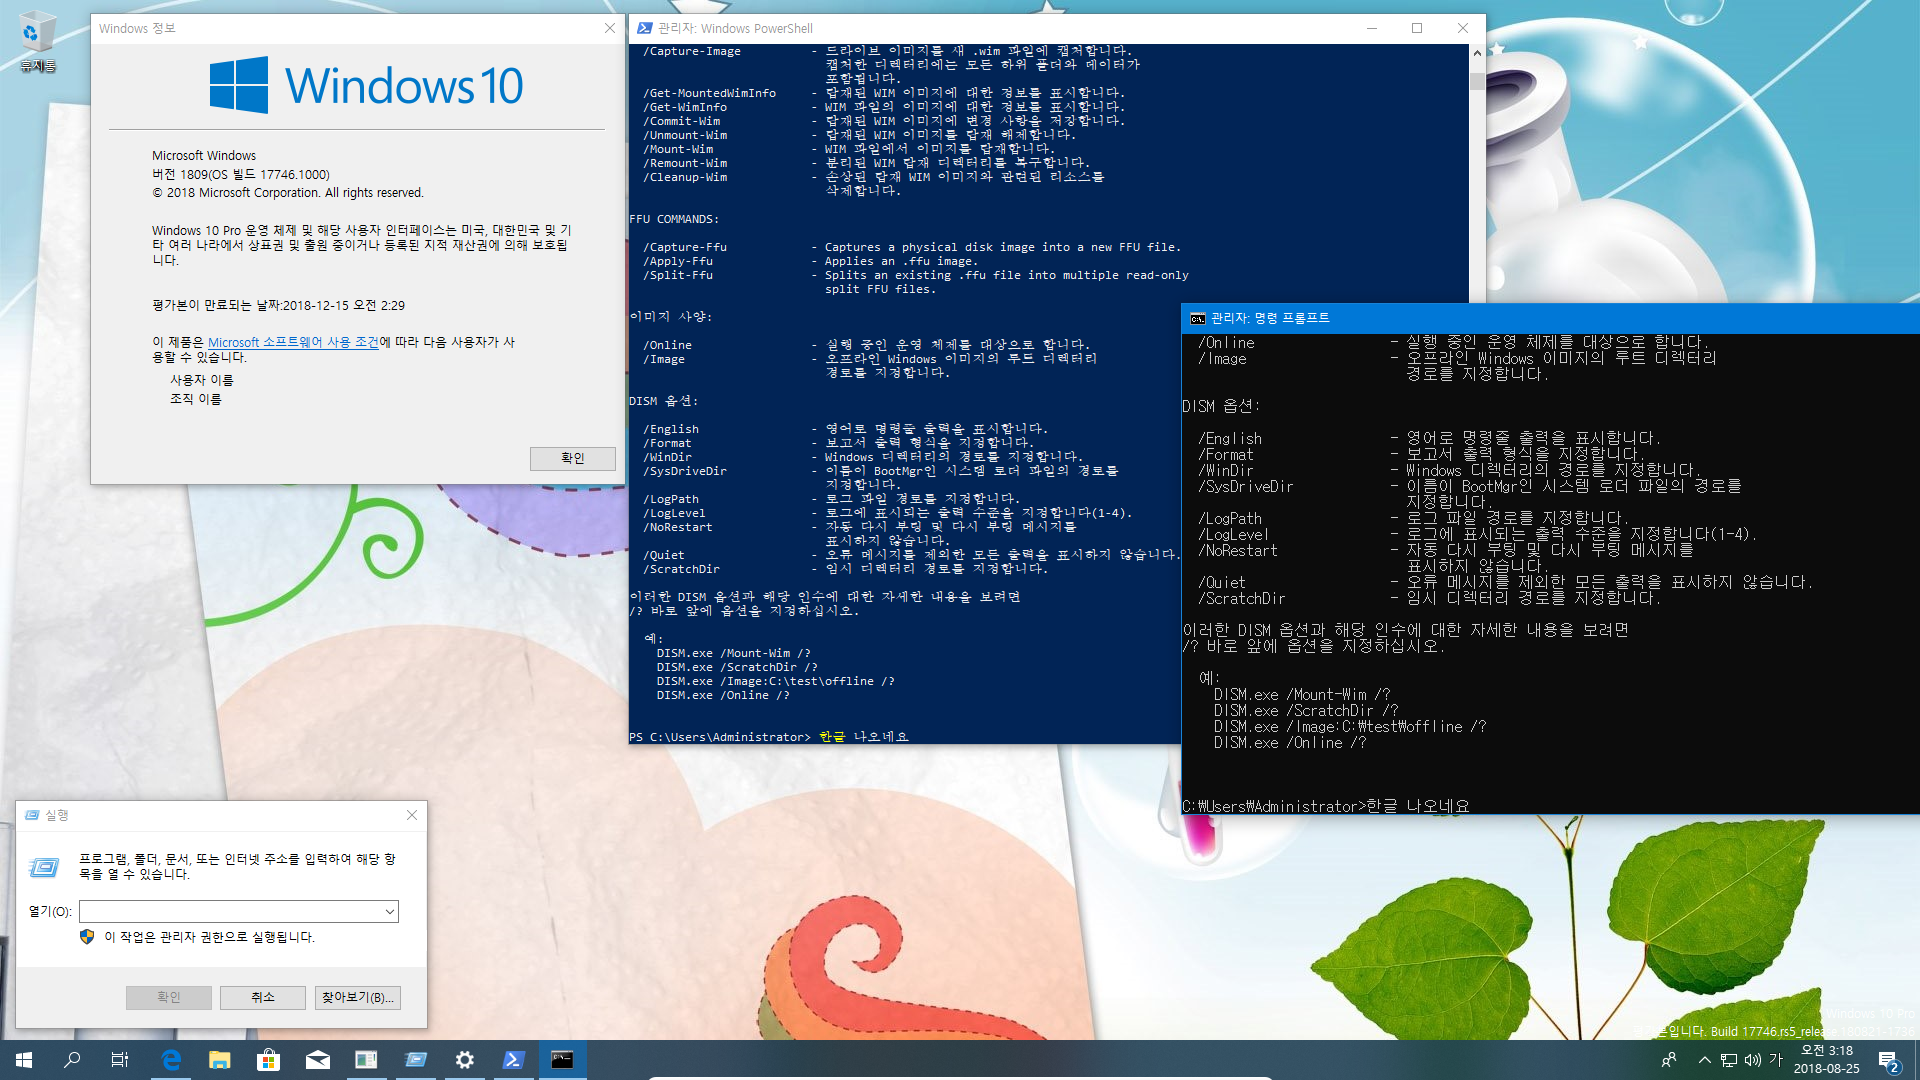The image size is (1920, 1080).
Task: Open Microsoft 소프트웨어 사용 조건 link
Action: (x=293, y=342)
